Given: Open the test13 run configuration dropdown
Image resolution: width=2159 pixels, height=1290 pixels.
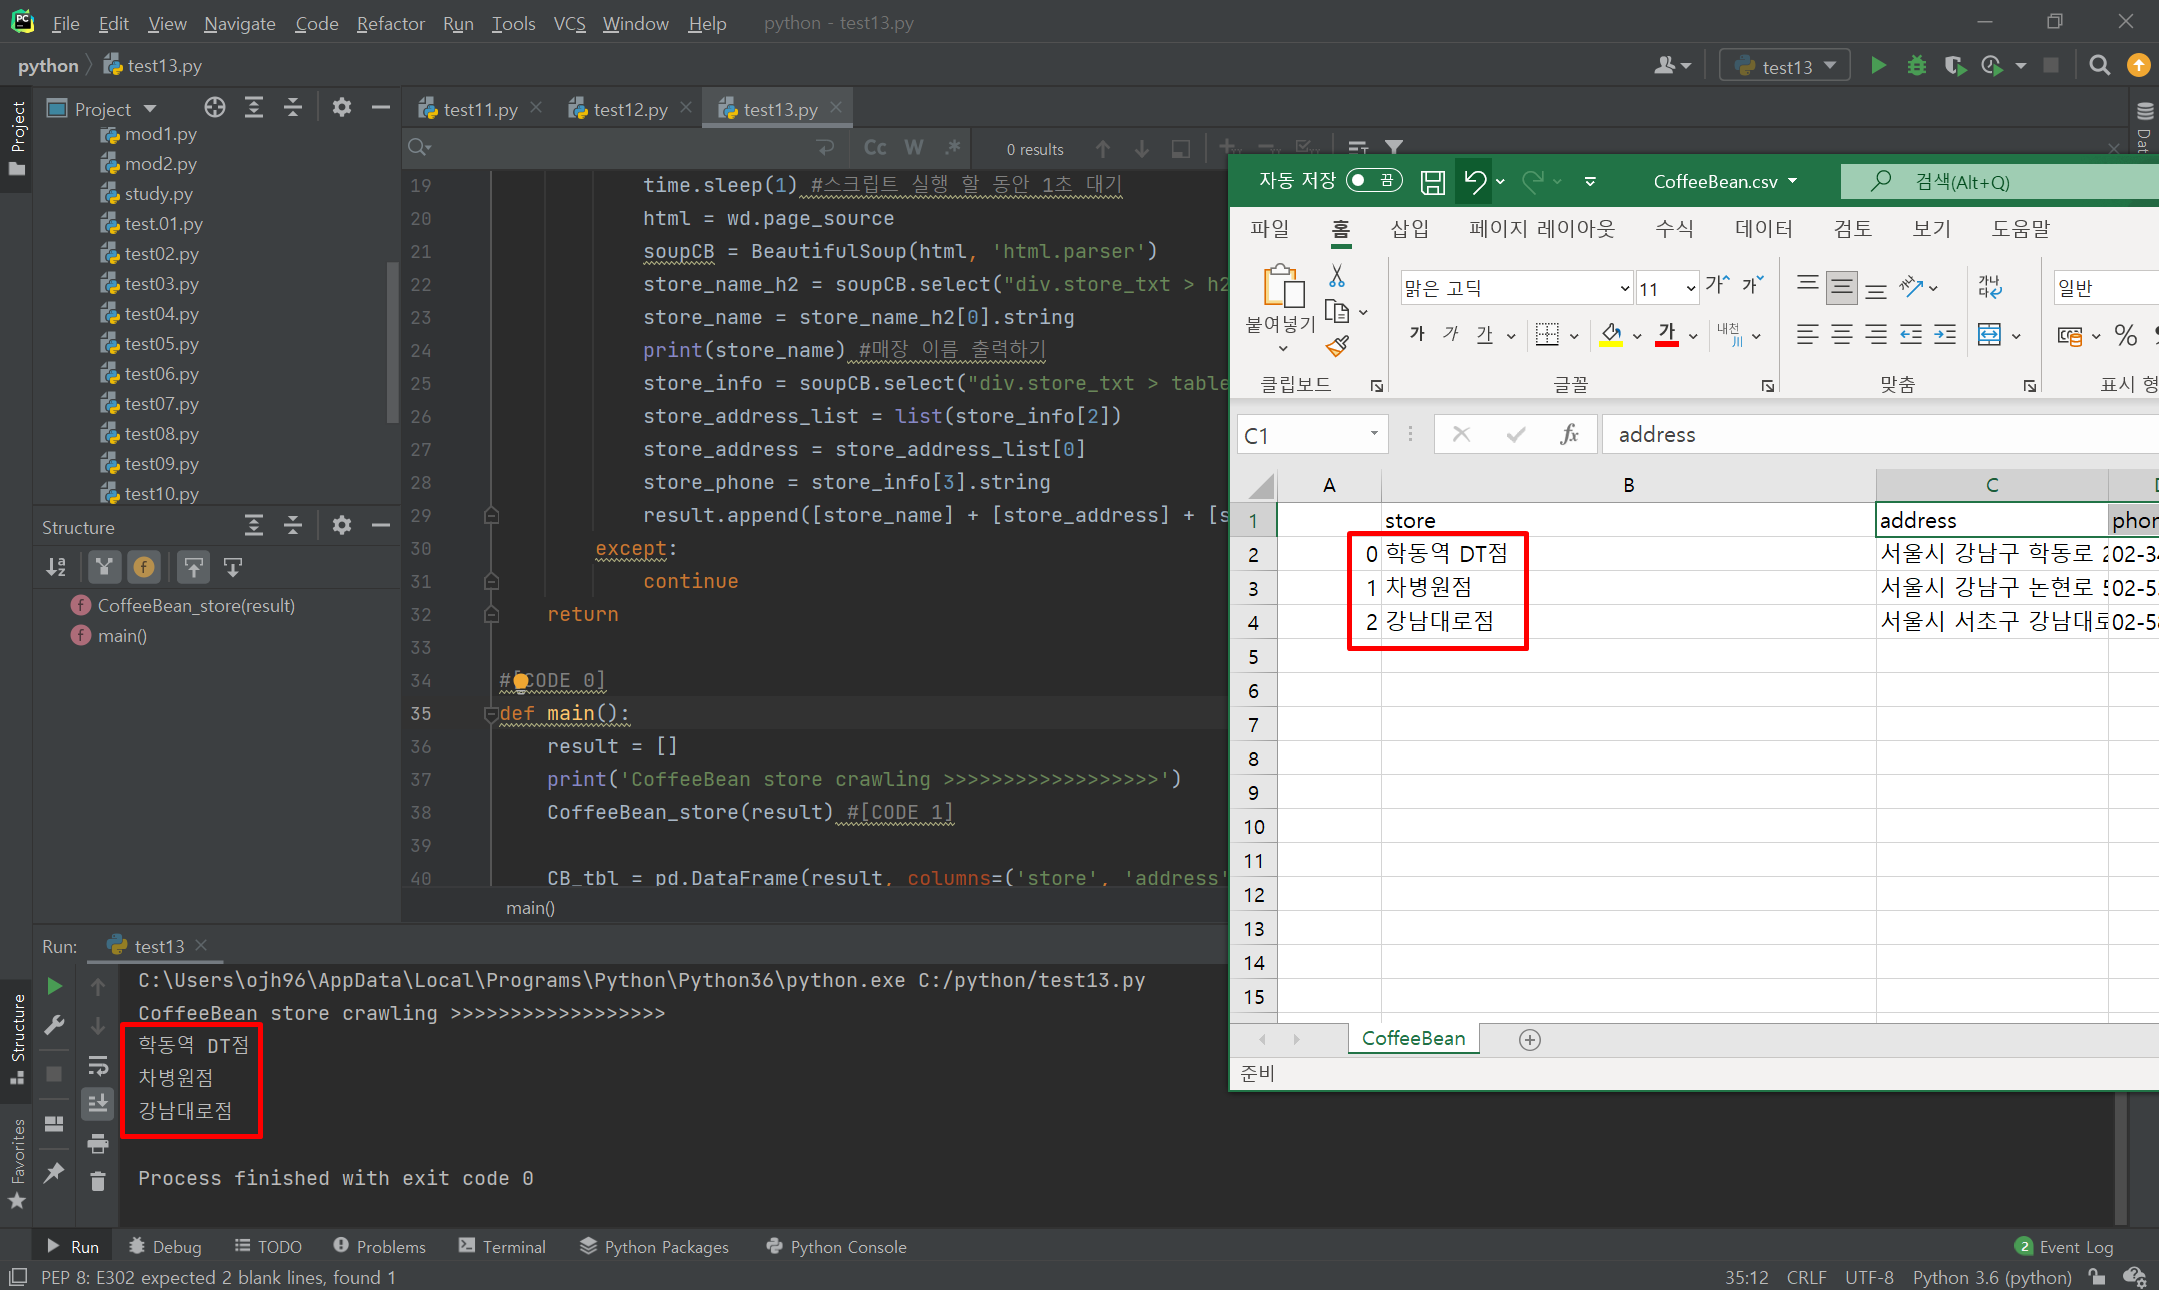Looking at the screenshot, I should (x=1786, y=66).
